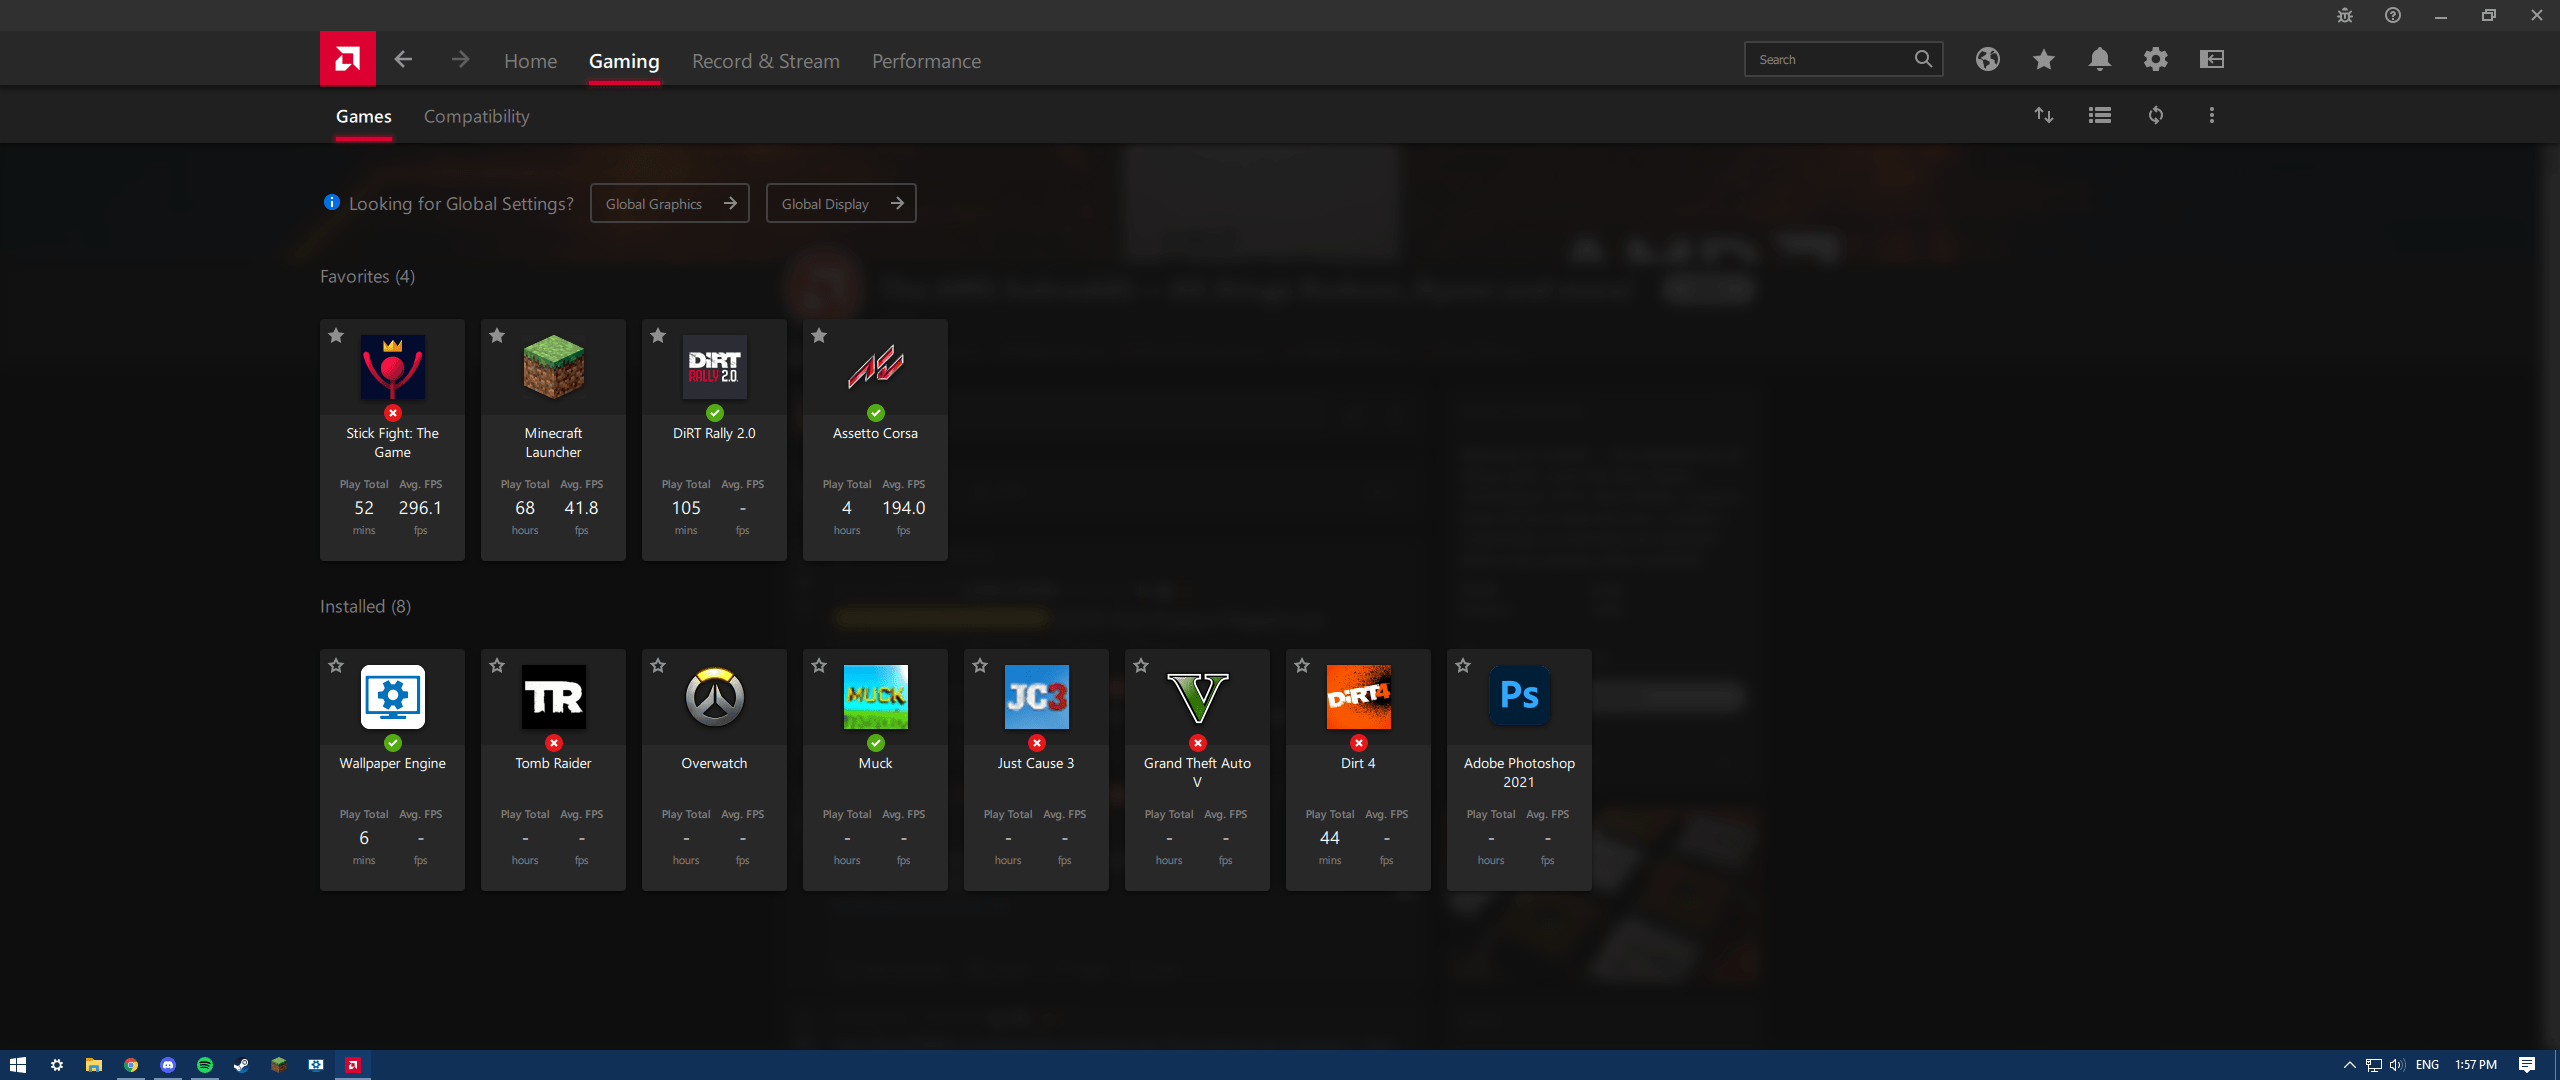The width and height of the screenshot is (2560, 1080).
Task: Unfavorite Minecraft Launcher star
Action: tap(497, 336)
